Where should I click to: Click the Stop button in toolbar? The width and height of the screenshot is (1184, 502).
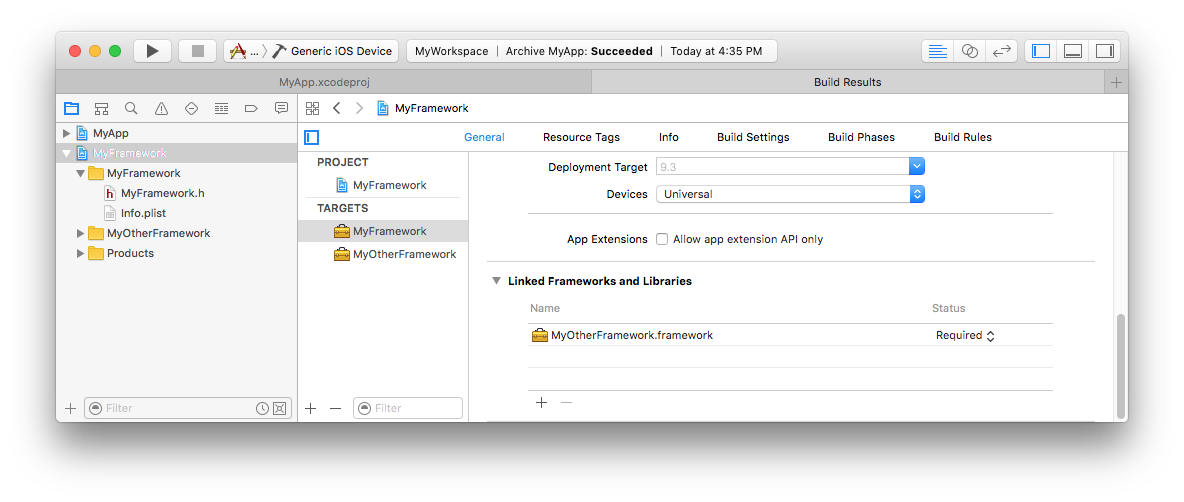point(198,51)
